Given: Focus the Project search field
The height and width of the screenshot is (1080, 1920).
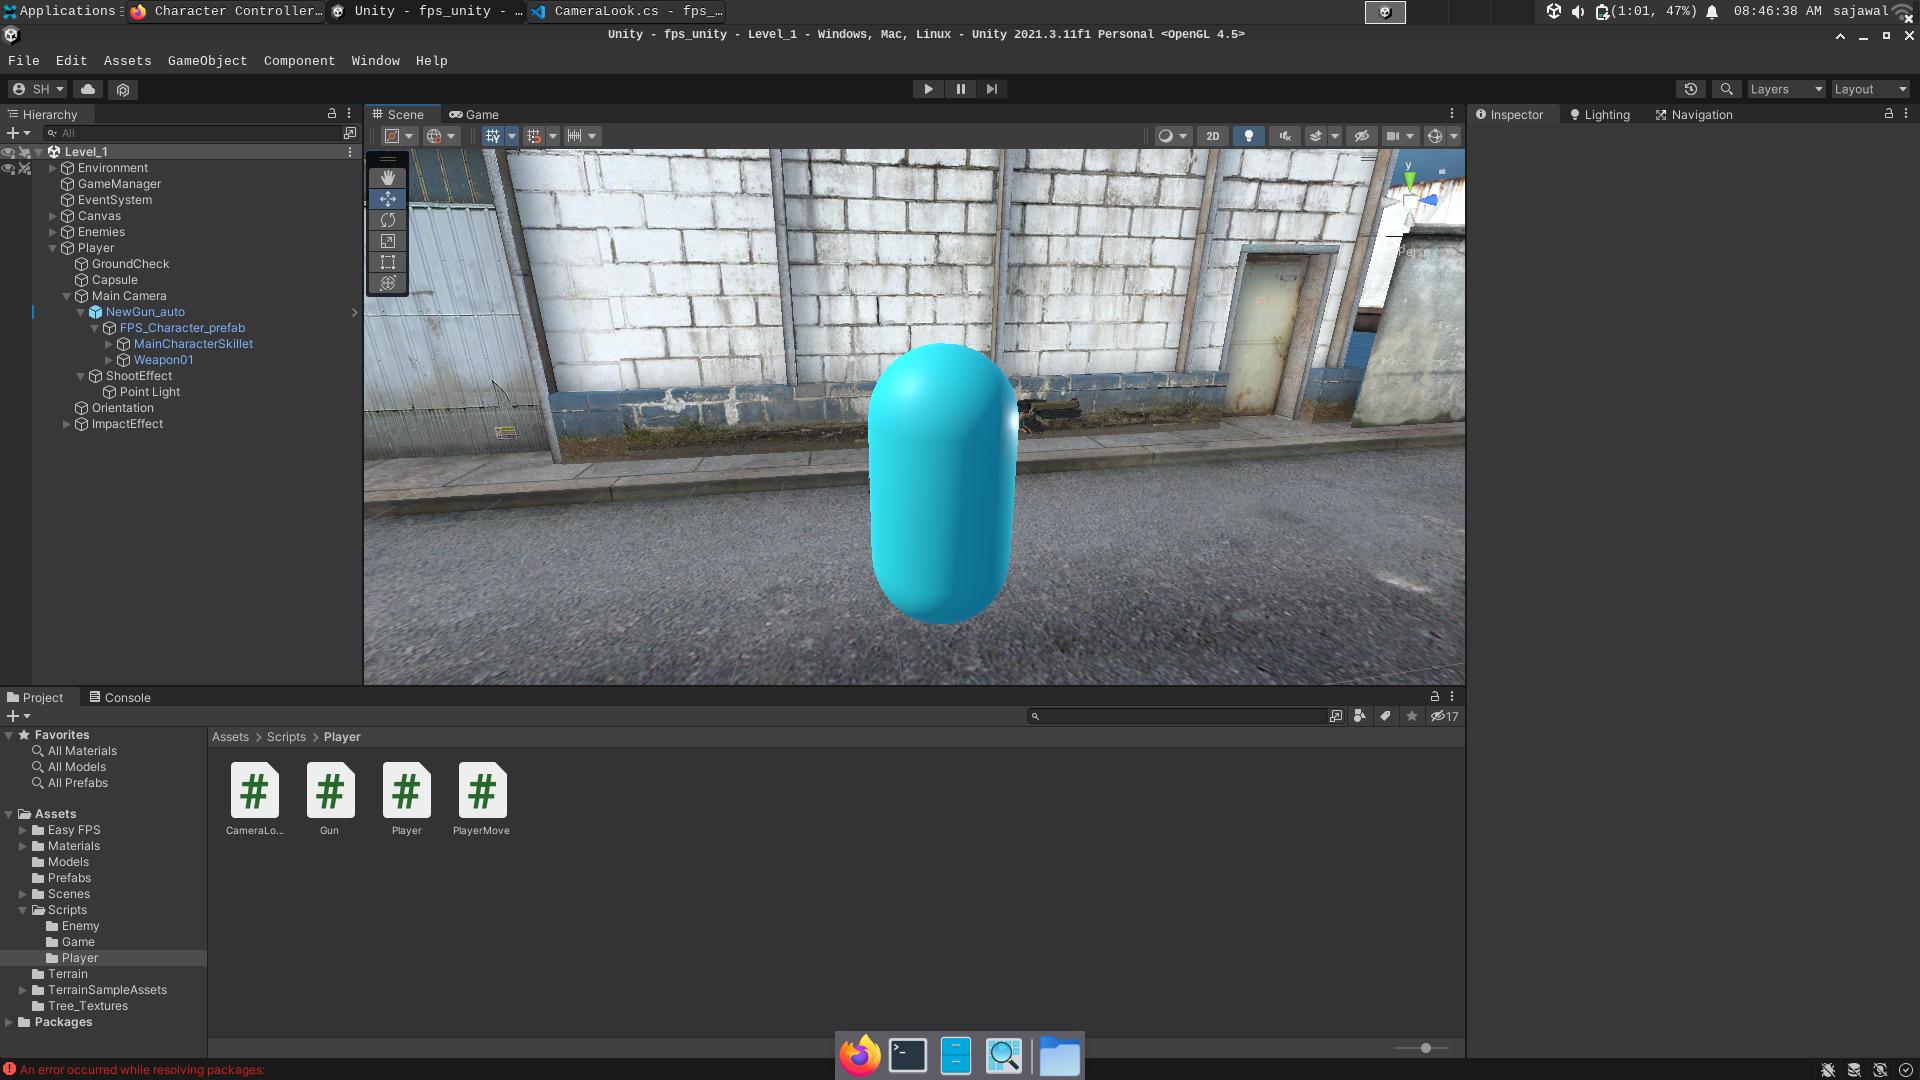Looking at the screenshot, I should (1177, 716).
